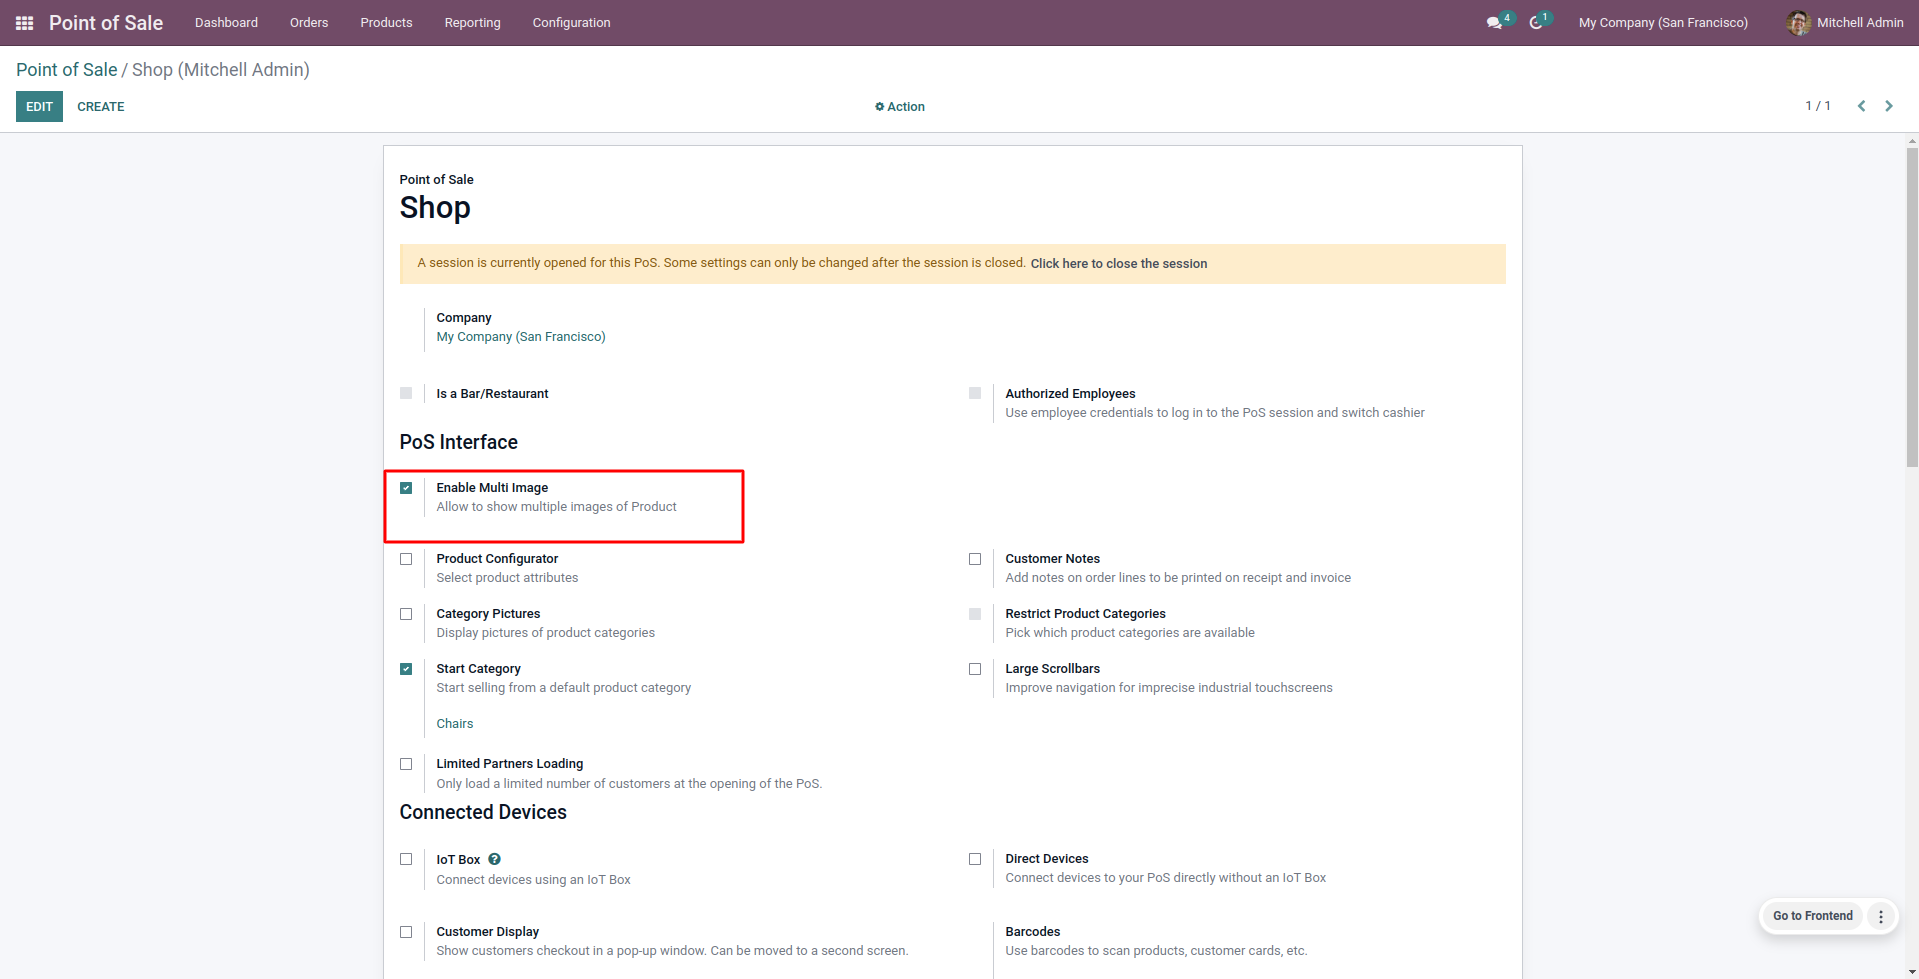Uncheck Start Category checkbox
The height and width of the screenshot is (979, 1919).
pyautogui.click(x=406, y=669)
